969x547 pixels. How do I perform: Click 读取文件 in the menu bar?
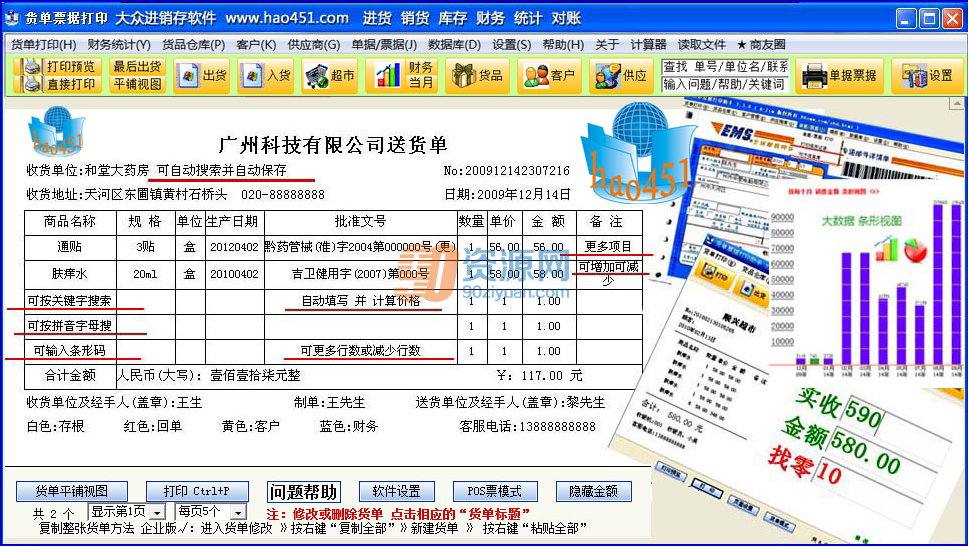coord(701,45)
